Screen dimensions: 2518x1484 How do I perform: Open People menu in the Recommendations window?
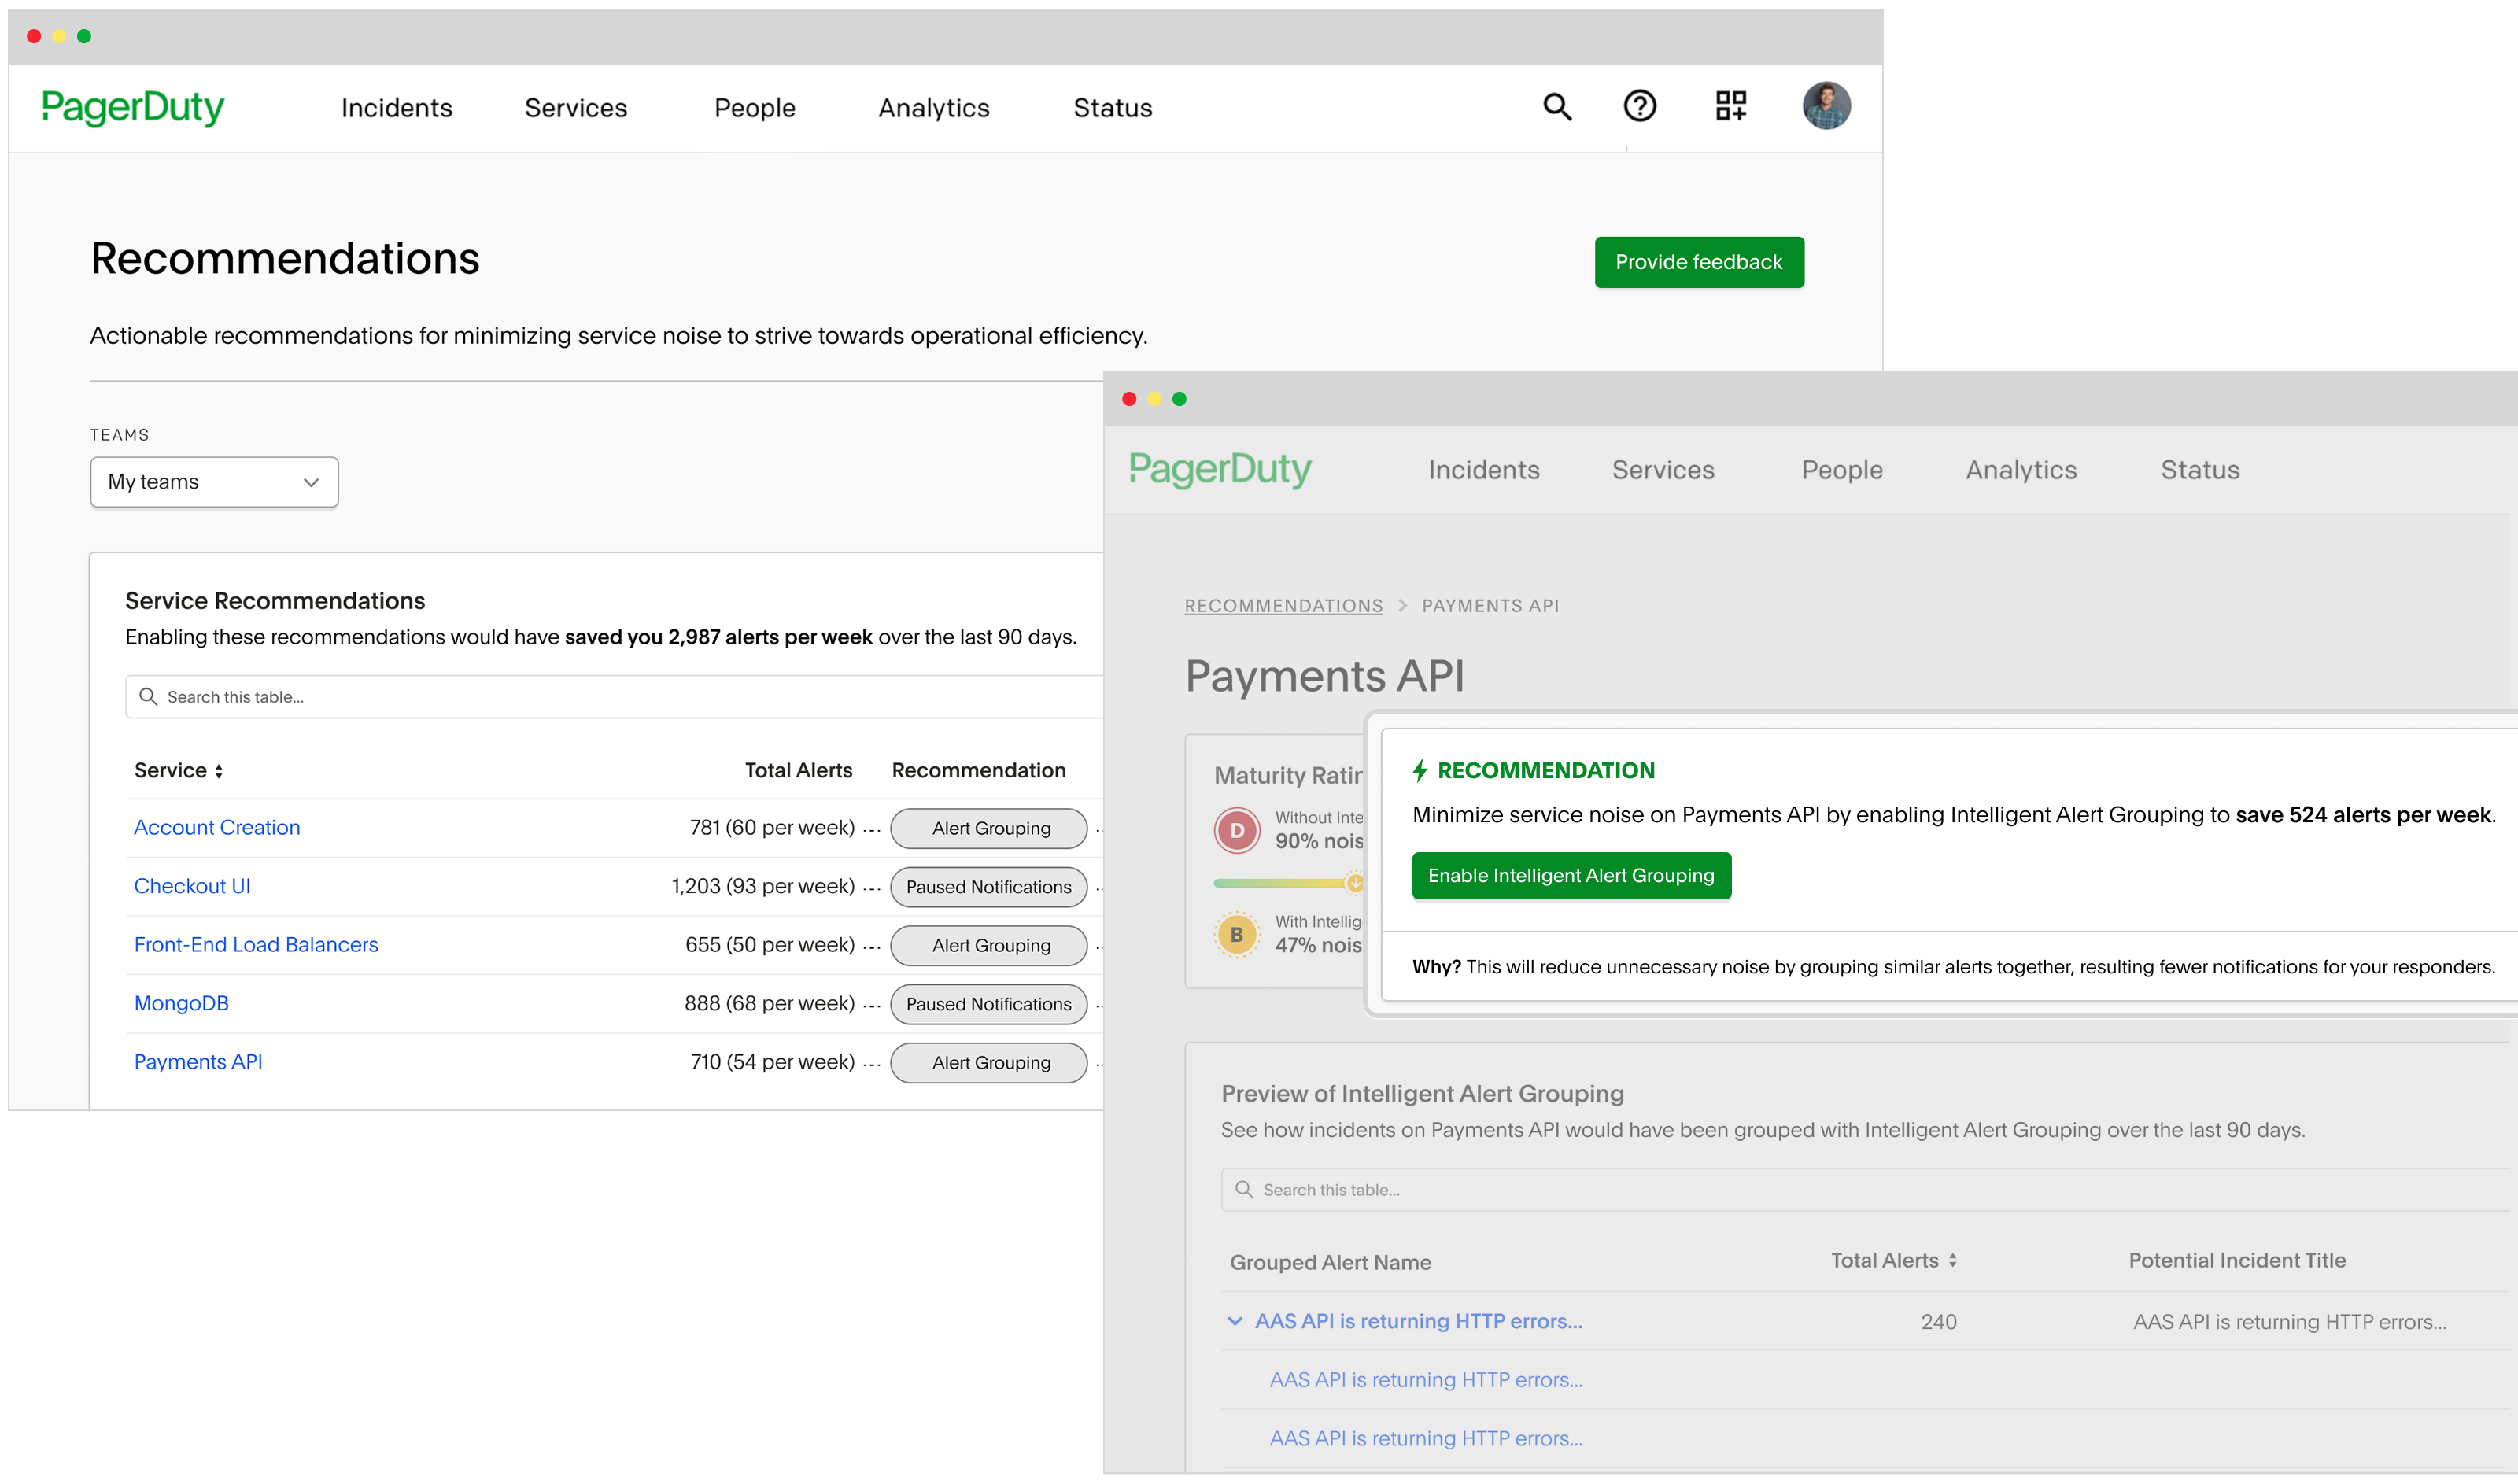click(x=755, y=107)
